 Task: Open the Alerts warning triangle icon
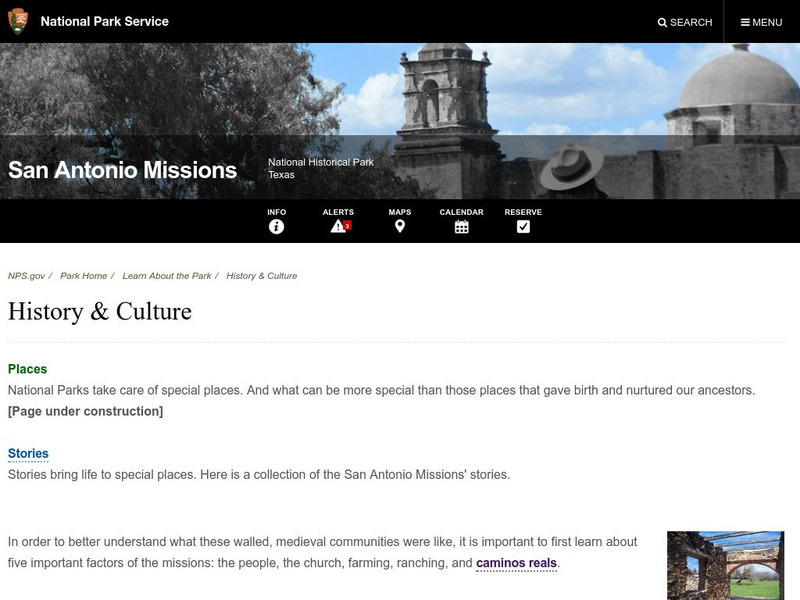point(337,226)
